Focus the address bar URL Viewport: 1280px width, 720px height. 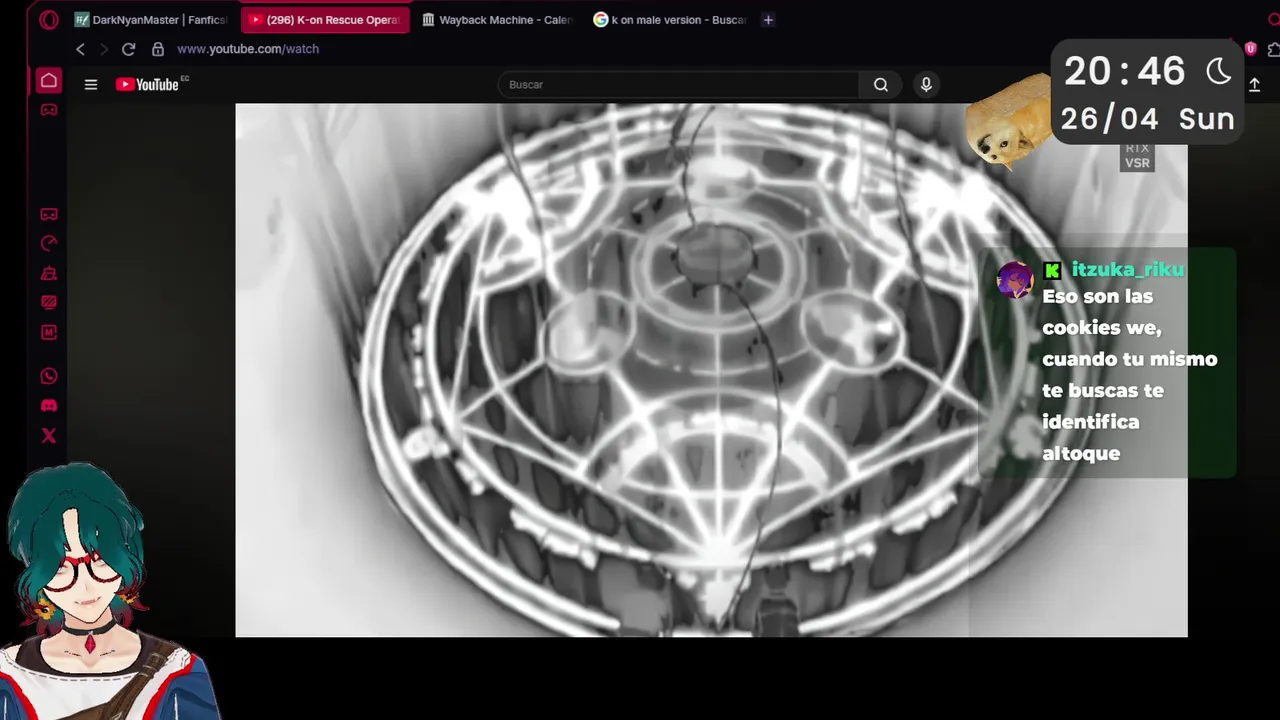(248, 49)
